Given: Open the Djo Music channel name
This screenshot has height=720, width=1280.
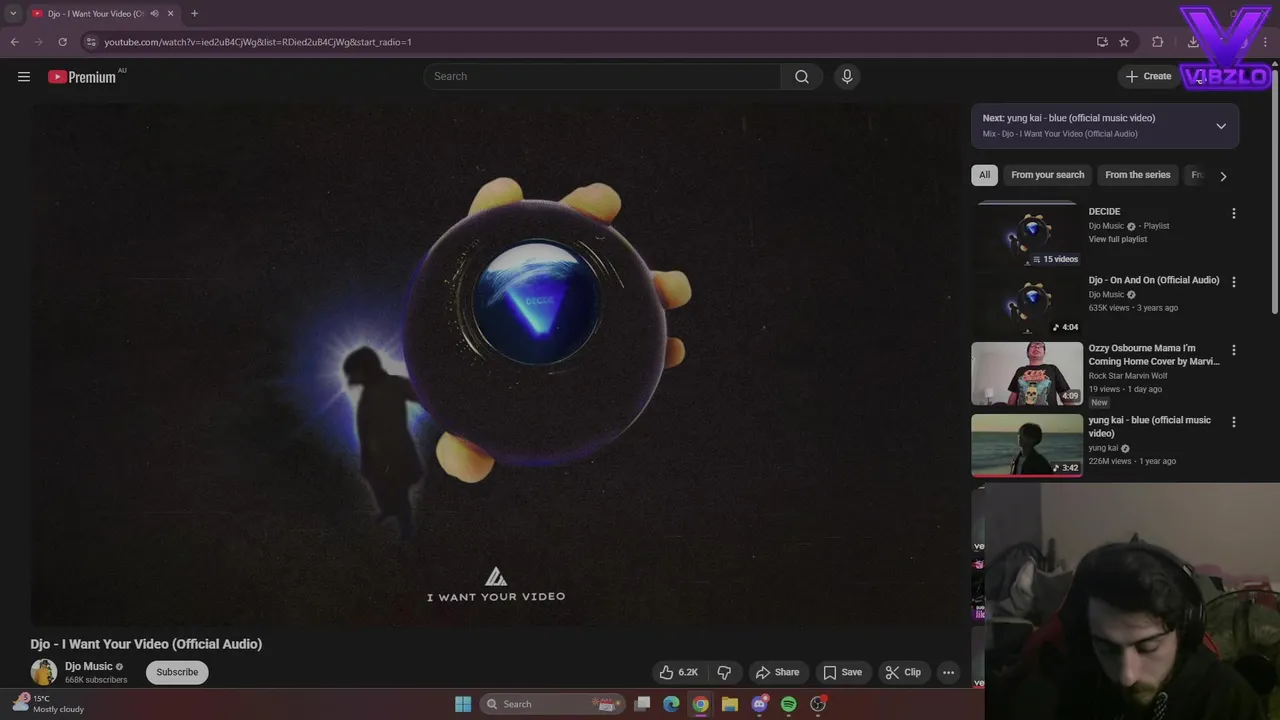Looking at the screenshot, I should 89,666.
